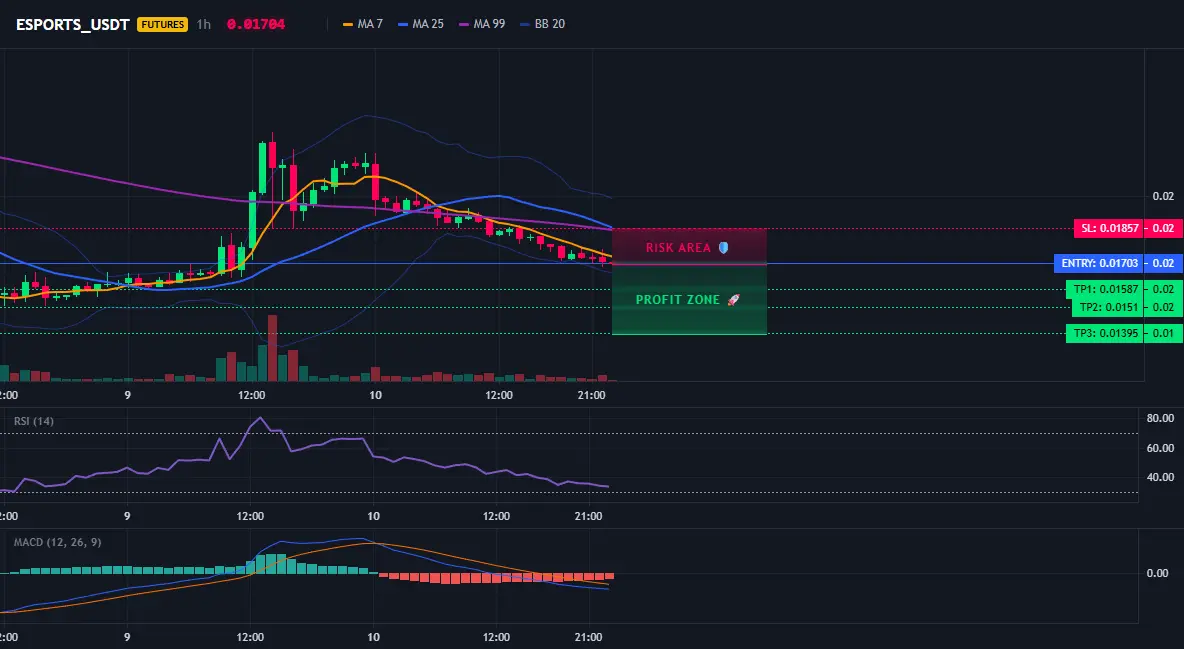Image resolution: width=1184 pixels, height=649 pixels.
Task: Click the TP3: 0.01395 target label
Action: pyautogui.click(x=1105, y=333)
